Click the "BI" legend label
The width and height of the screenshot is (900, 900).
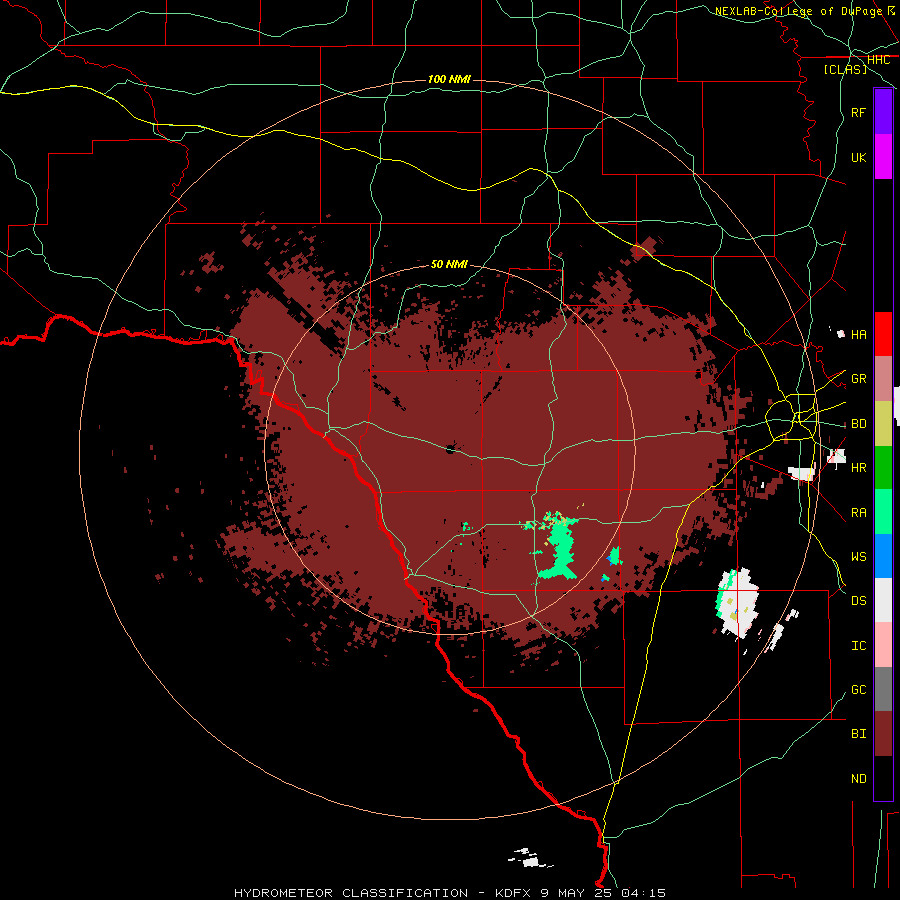click(858, 734)
